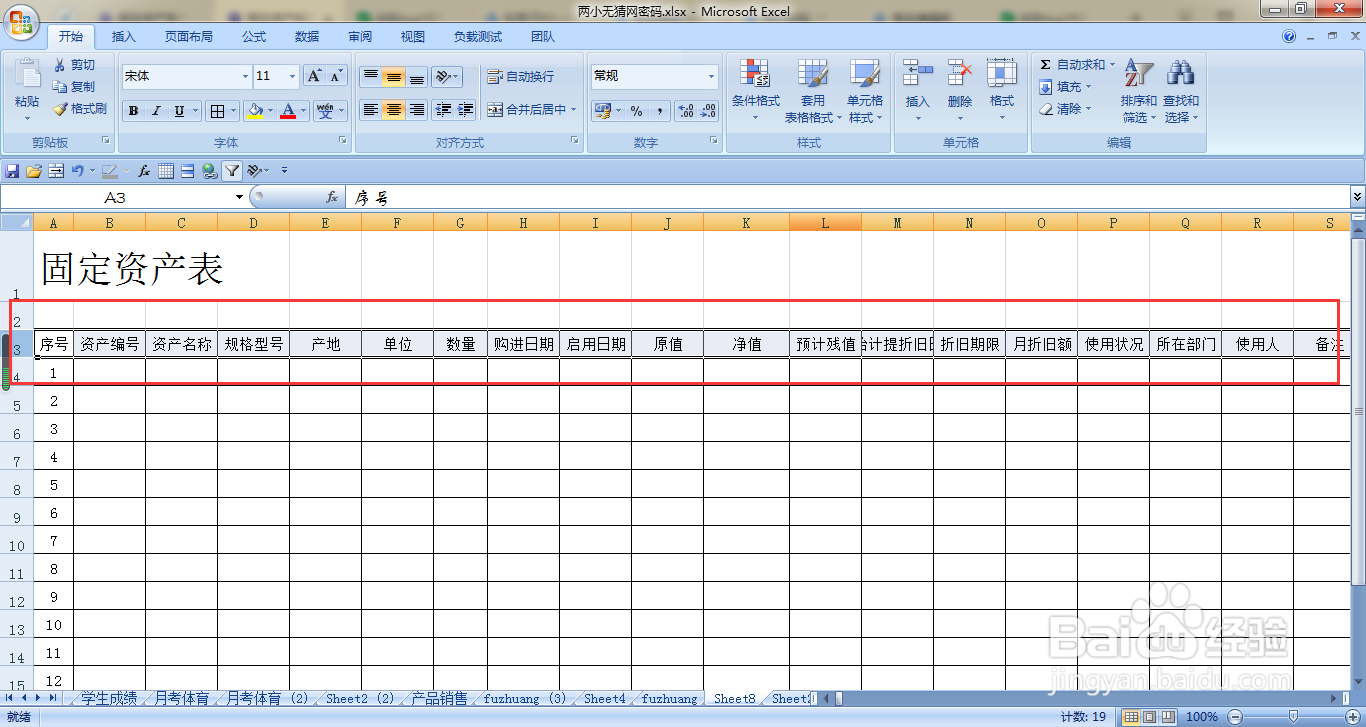
Task: Toggle middle vertical alignment
Action: coord(394,77)
